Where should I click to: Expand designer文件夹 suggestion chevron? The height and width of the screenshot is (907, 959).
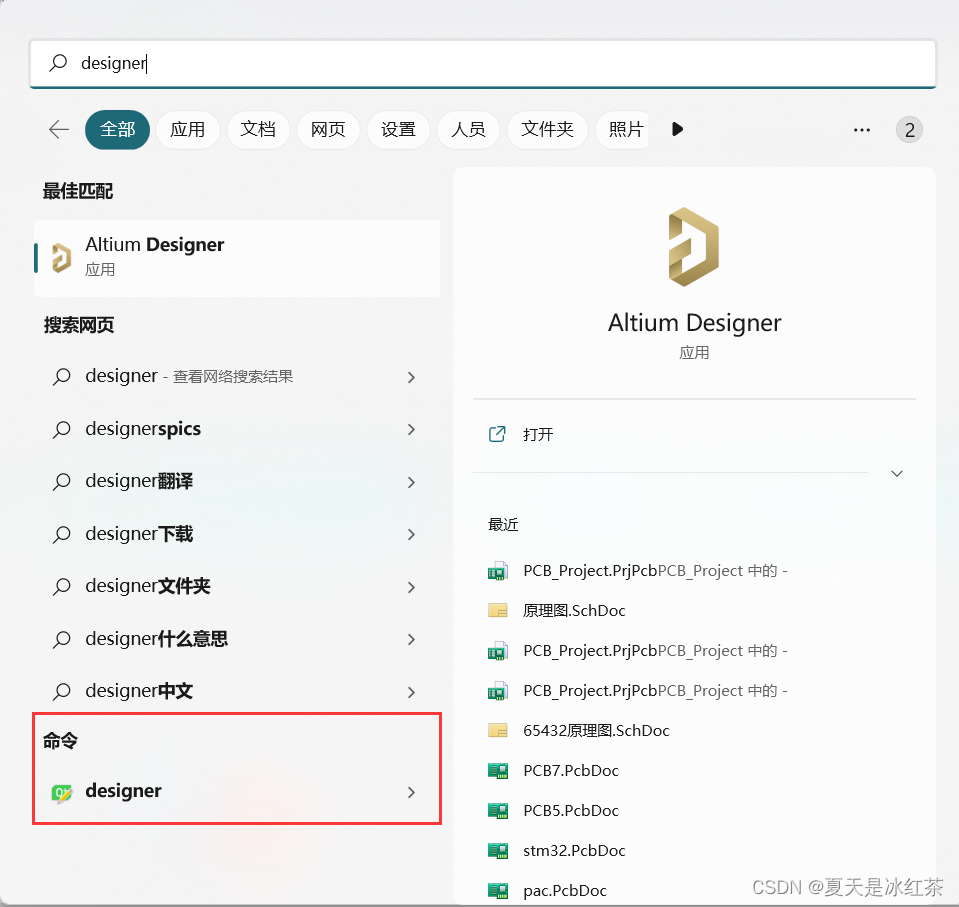(412, 587)
